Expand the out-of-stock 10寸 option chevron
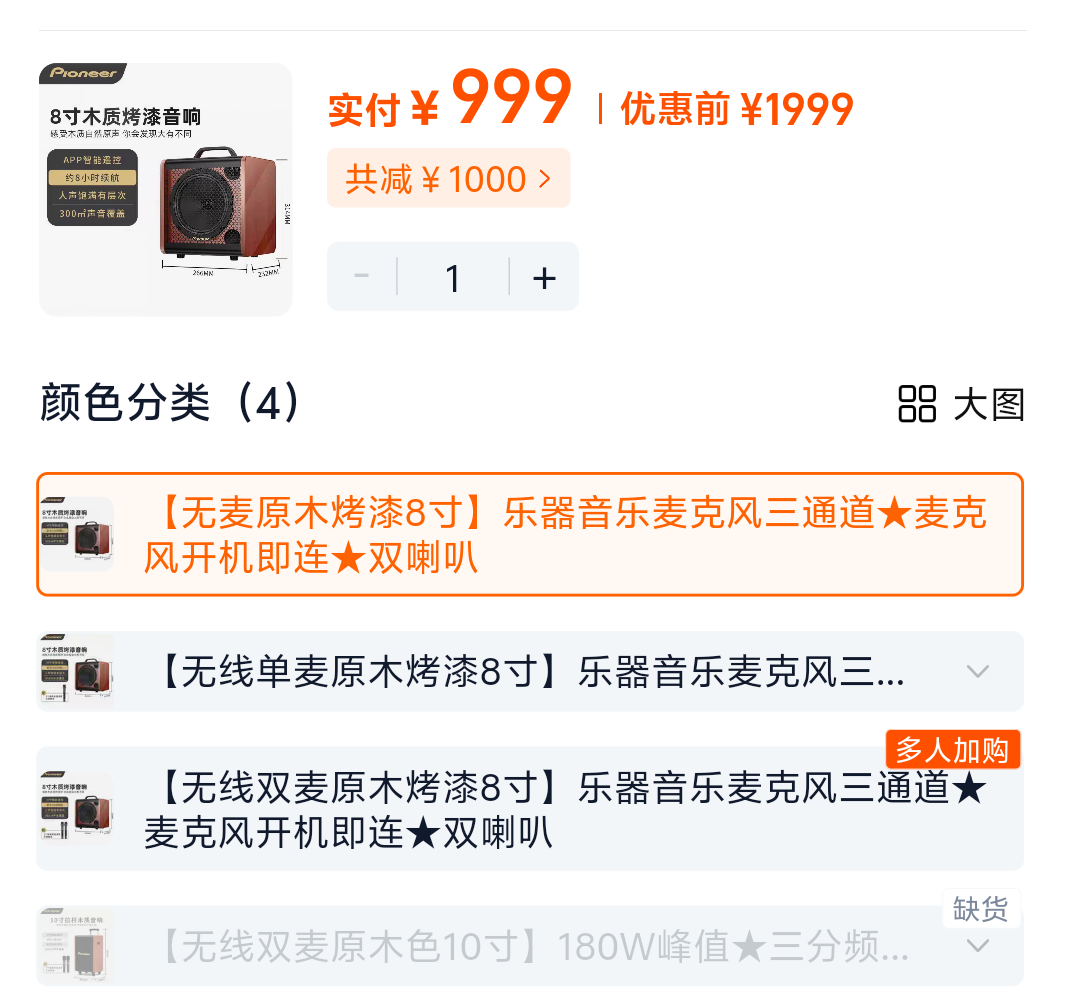This screenshot has width=1071, height=999. 978,946
